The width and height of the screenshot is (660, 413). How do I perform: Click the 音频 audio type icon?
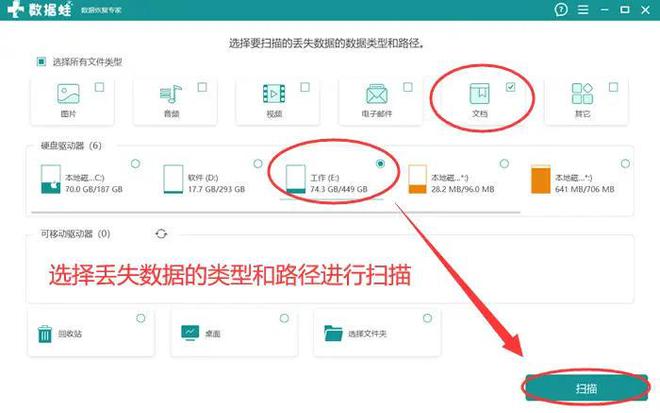click(171, 93)
